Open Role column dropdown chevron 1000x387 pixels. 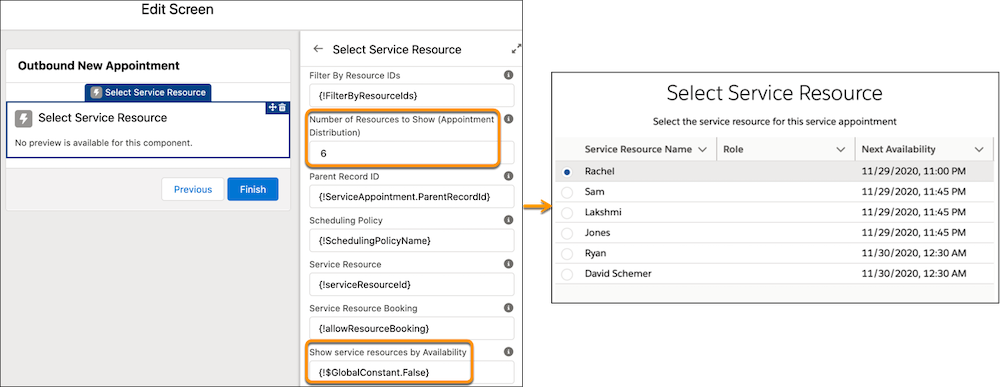coord(840,150)
